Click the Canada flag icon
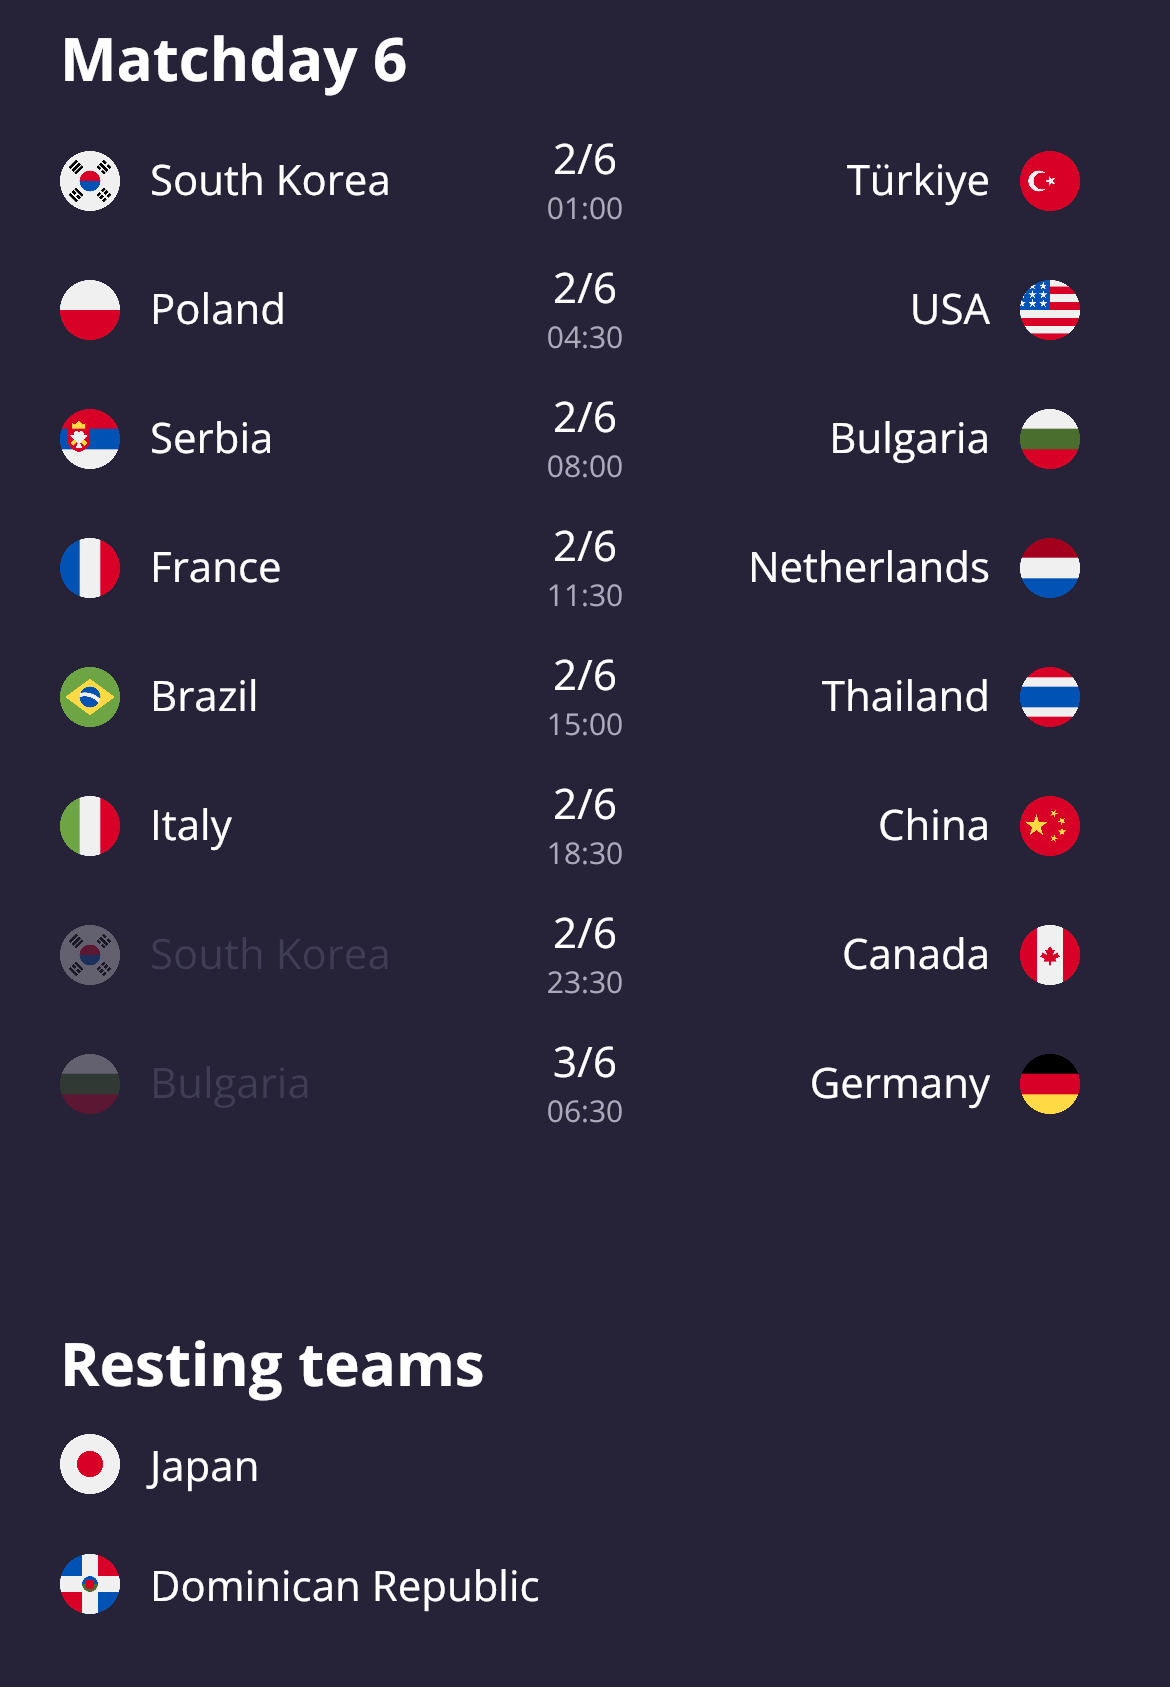Viewport: 1170px width, 1687px height. [x=1049, y=955]
